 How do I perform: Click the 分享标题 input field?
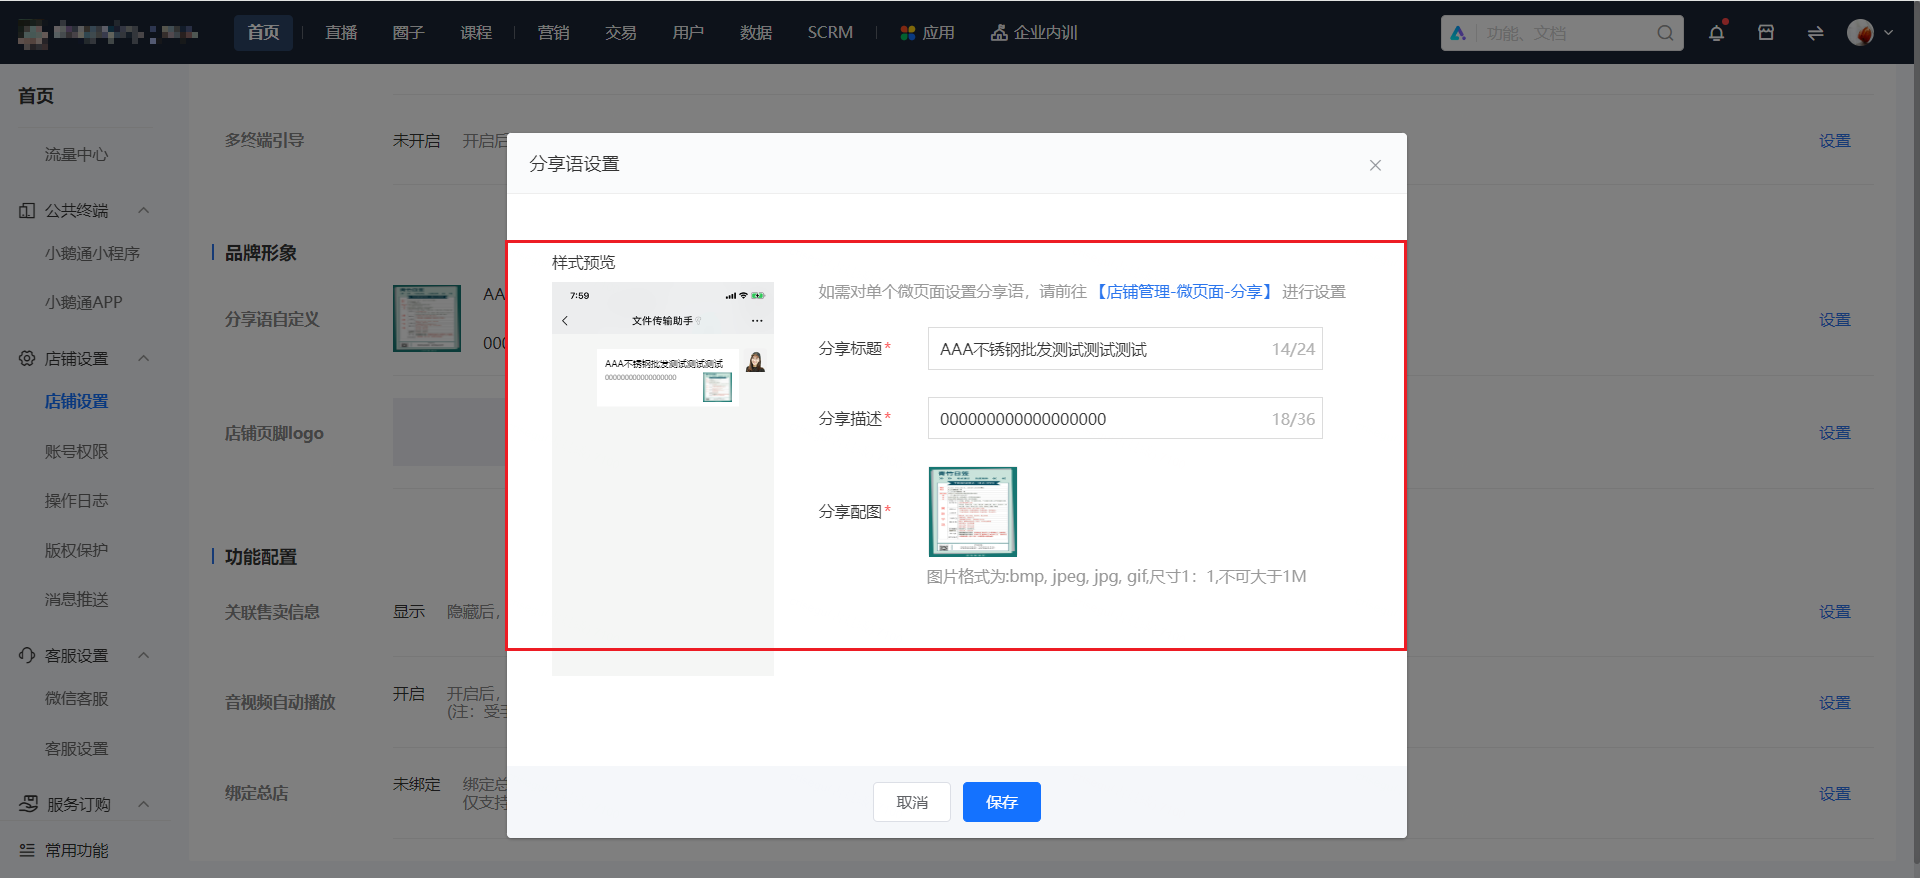(1125, 349)
